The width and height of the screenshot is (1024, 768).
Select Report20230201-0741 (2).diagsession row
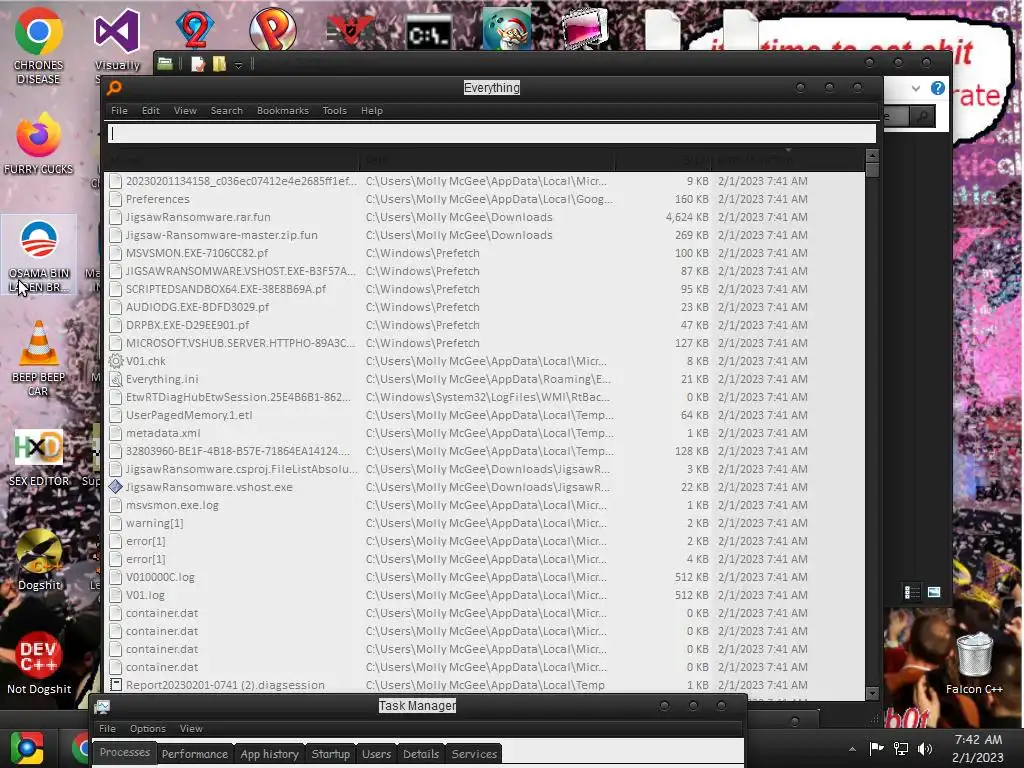click(x=485, y=685)
